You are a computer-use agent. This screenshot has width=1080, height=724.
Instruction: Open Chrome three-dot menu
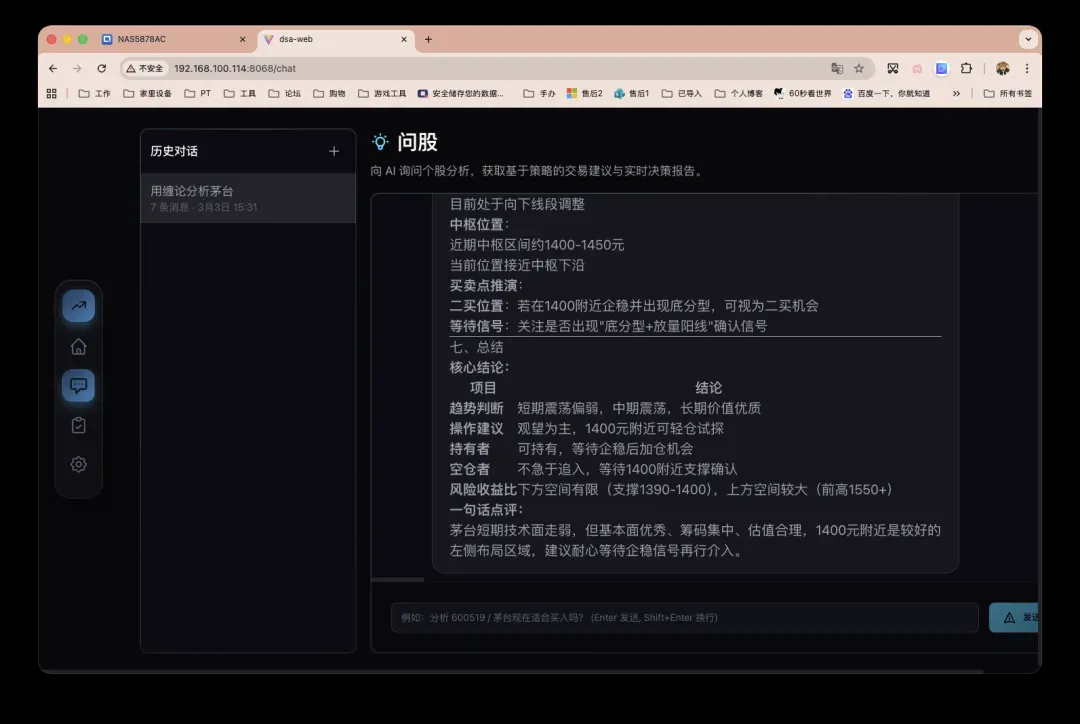pos(1027,68)
